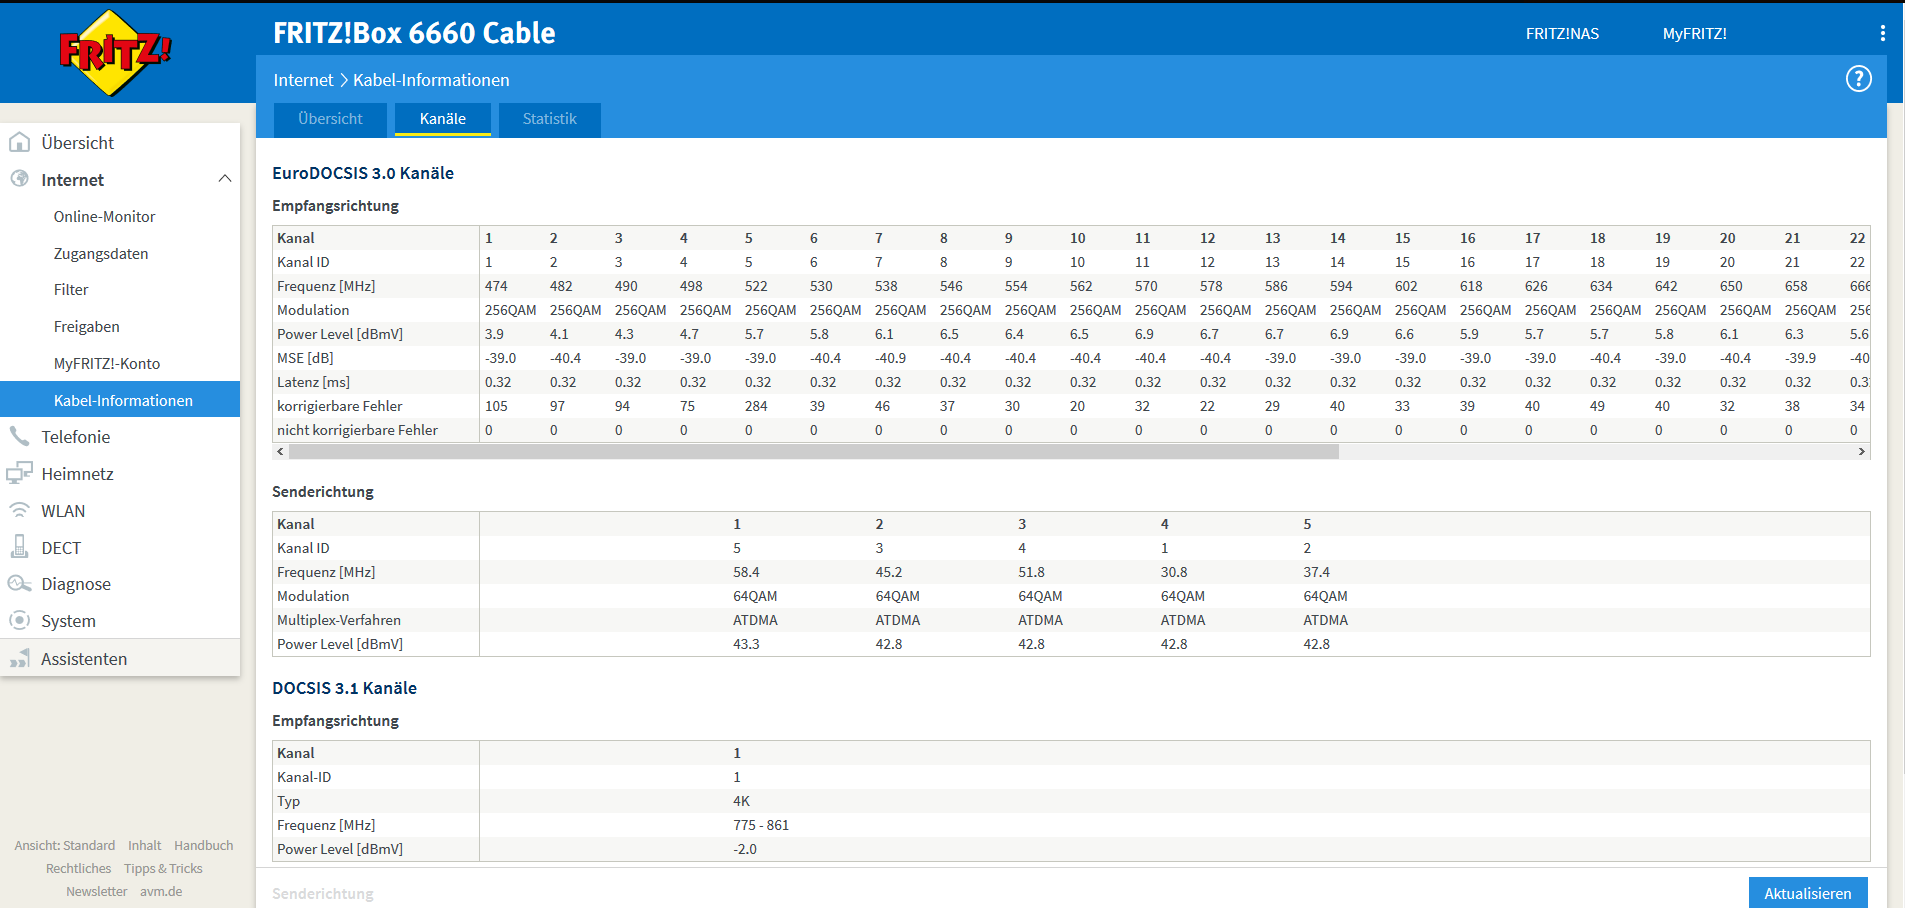Click the Multiplex-Verfahren row label

pyautogui.click(x=338, y=620)
